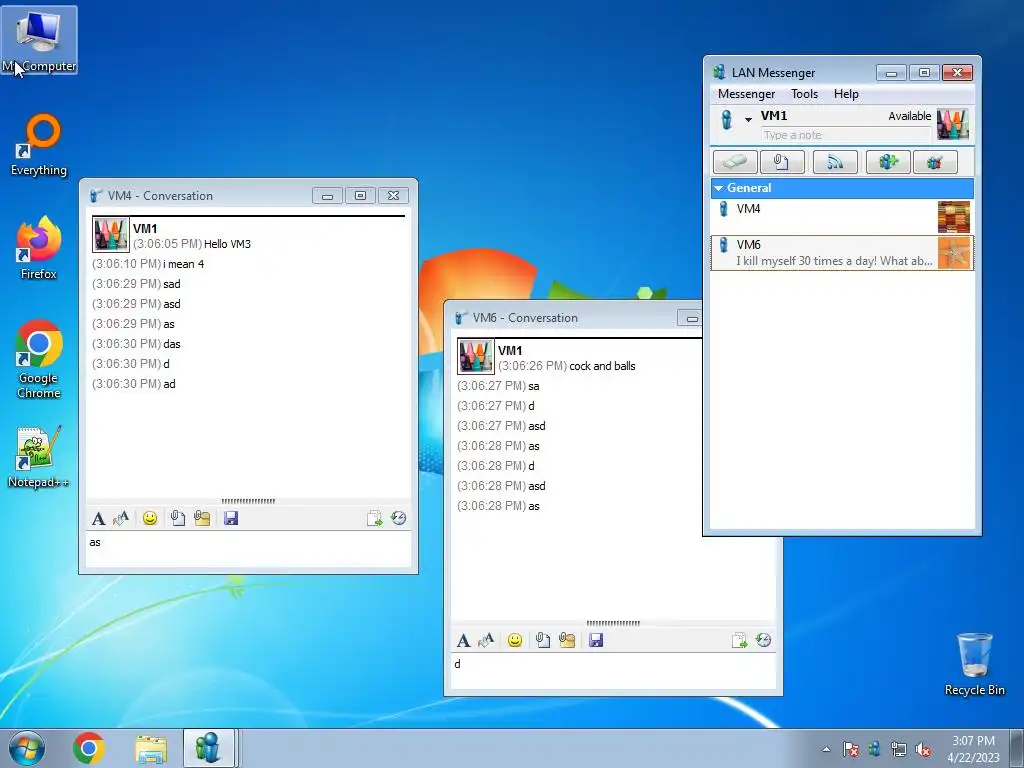Select the Notepad++ desktop shortcut
Viewport: 1024px width, 768px height.
tap(39, 456)
